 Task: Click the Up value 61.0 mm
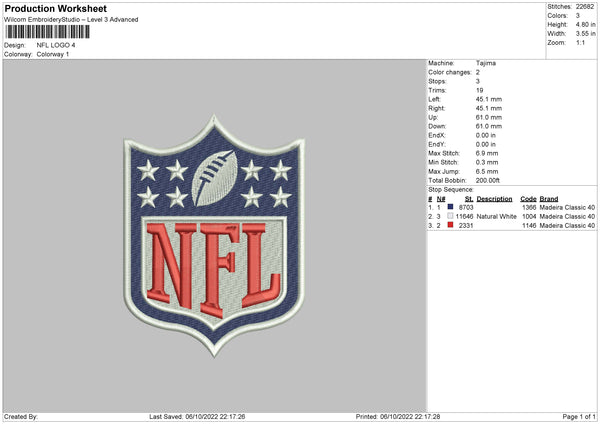coord(489,117)
